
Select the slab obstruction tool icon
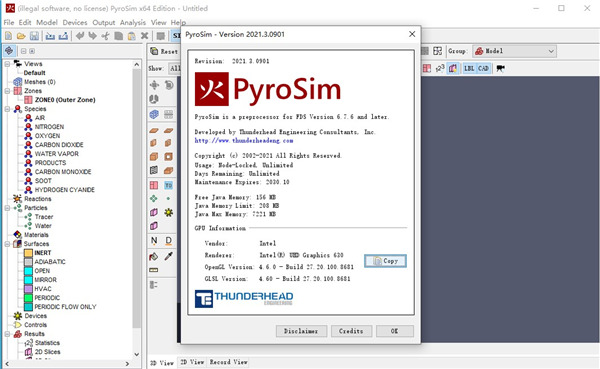coord(154,131)
